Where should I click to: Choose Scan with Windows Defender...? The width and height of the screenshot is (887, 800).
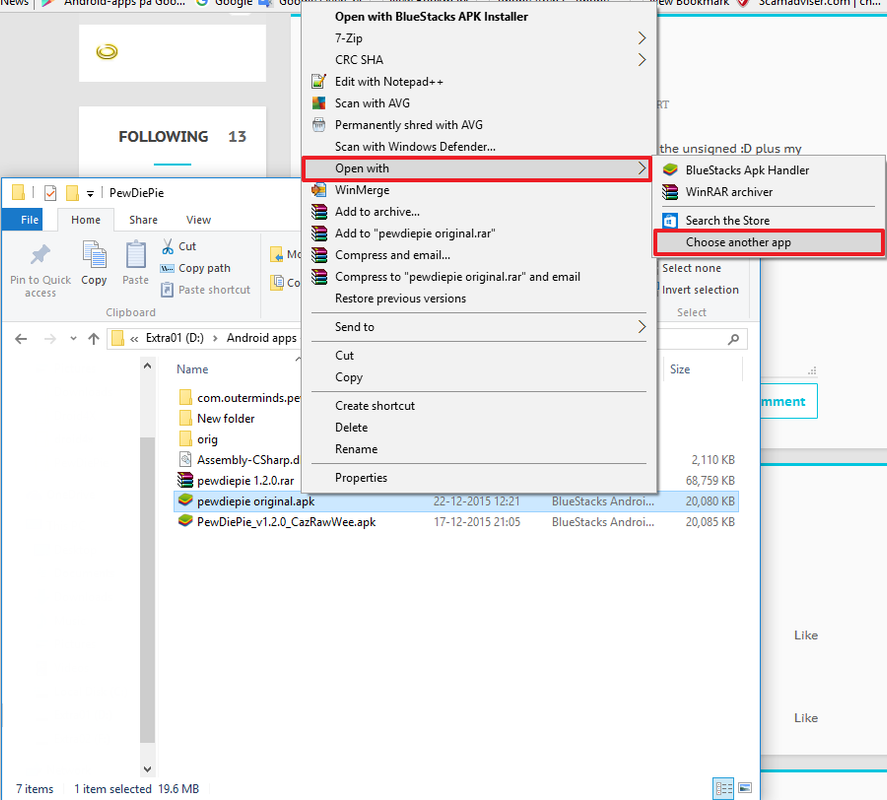pos(479,147)
